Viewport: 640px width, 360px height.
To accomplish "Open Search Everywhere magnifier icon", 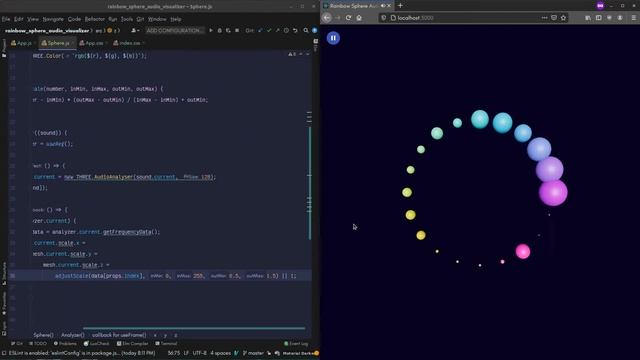I will tap(306, 31).
